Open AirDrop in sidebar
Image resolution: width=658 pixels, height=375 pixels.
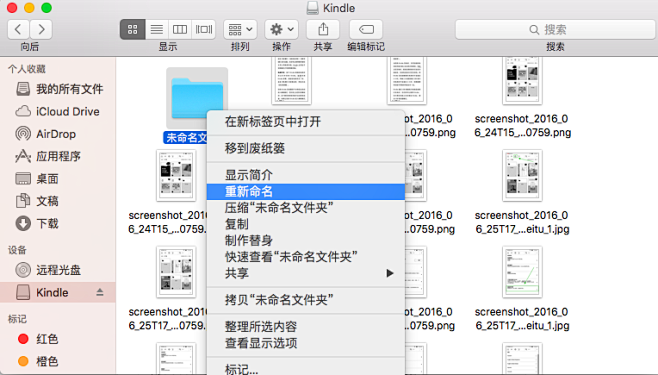[x=59, y=134]
